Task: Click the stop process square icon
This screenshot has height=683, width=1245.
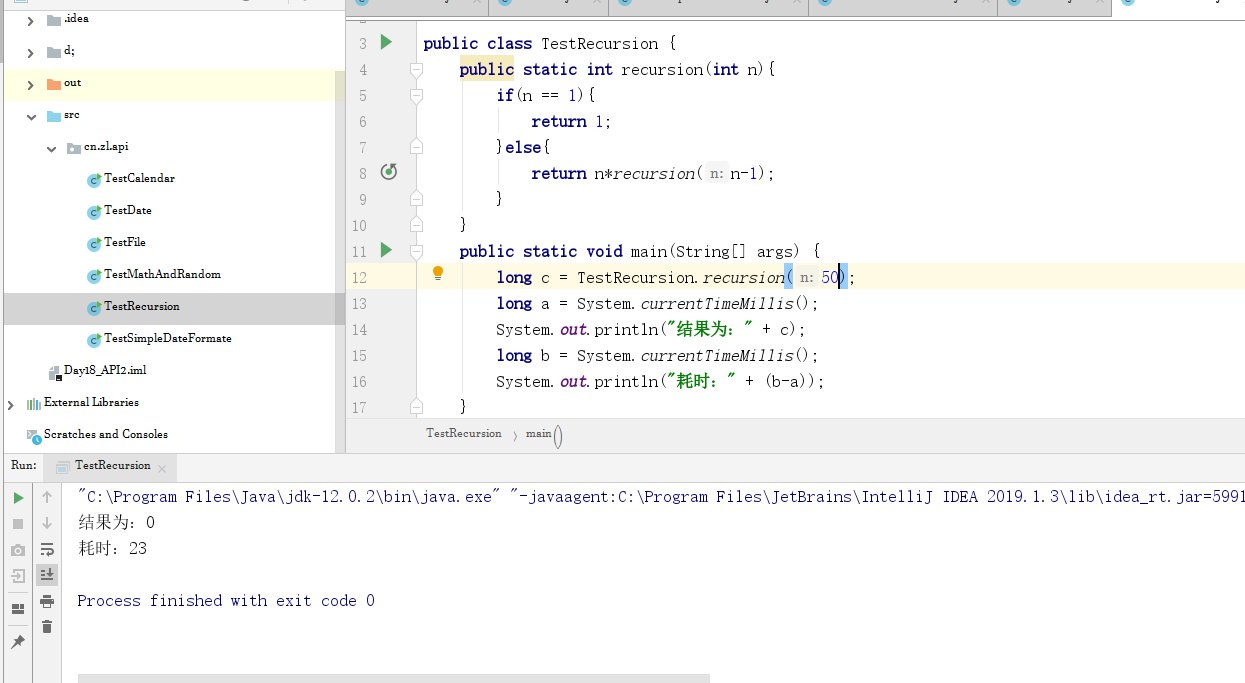Action: 18,524
